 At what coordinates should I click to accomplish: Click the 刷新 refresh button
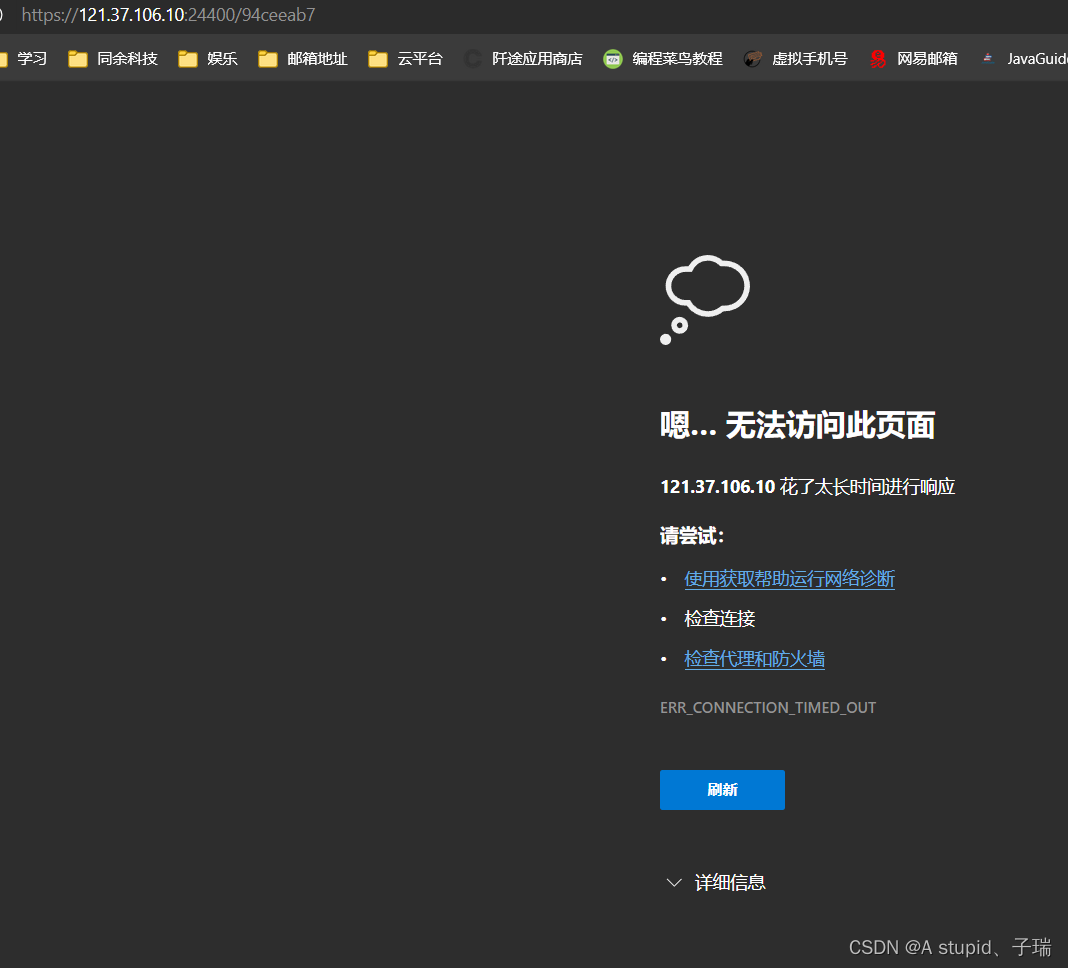point(722,790)
